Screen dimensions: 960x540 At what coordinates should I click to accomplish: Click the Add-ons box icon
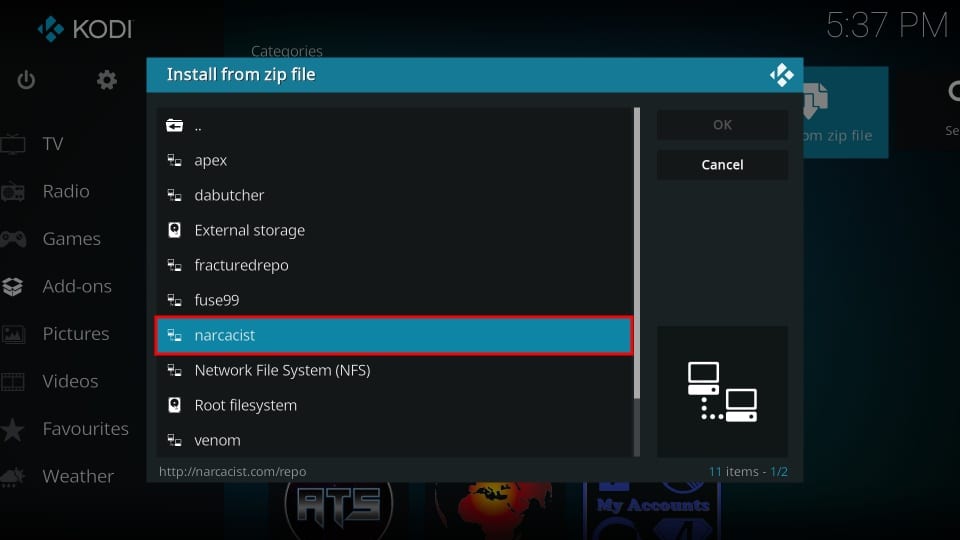pos(12,286)
